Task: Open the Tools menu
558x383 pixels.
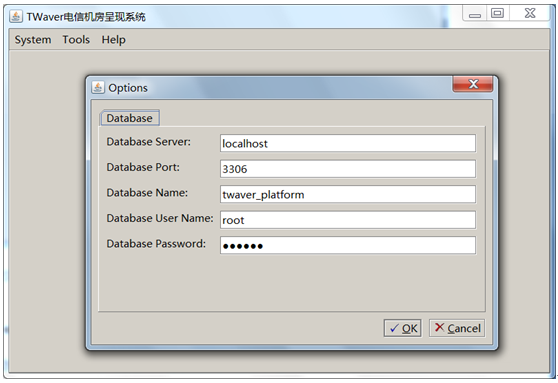Action: [76, 40]
